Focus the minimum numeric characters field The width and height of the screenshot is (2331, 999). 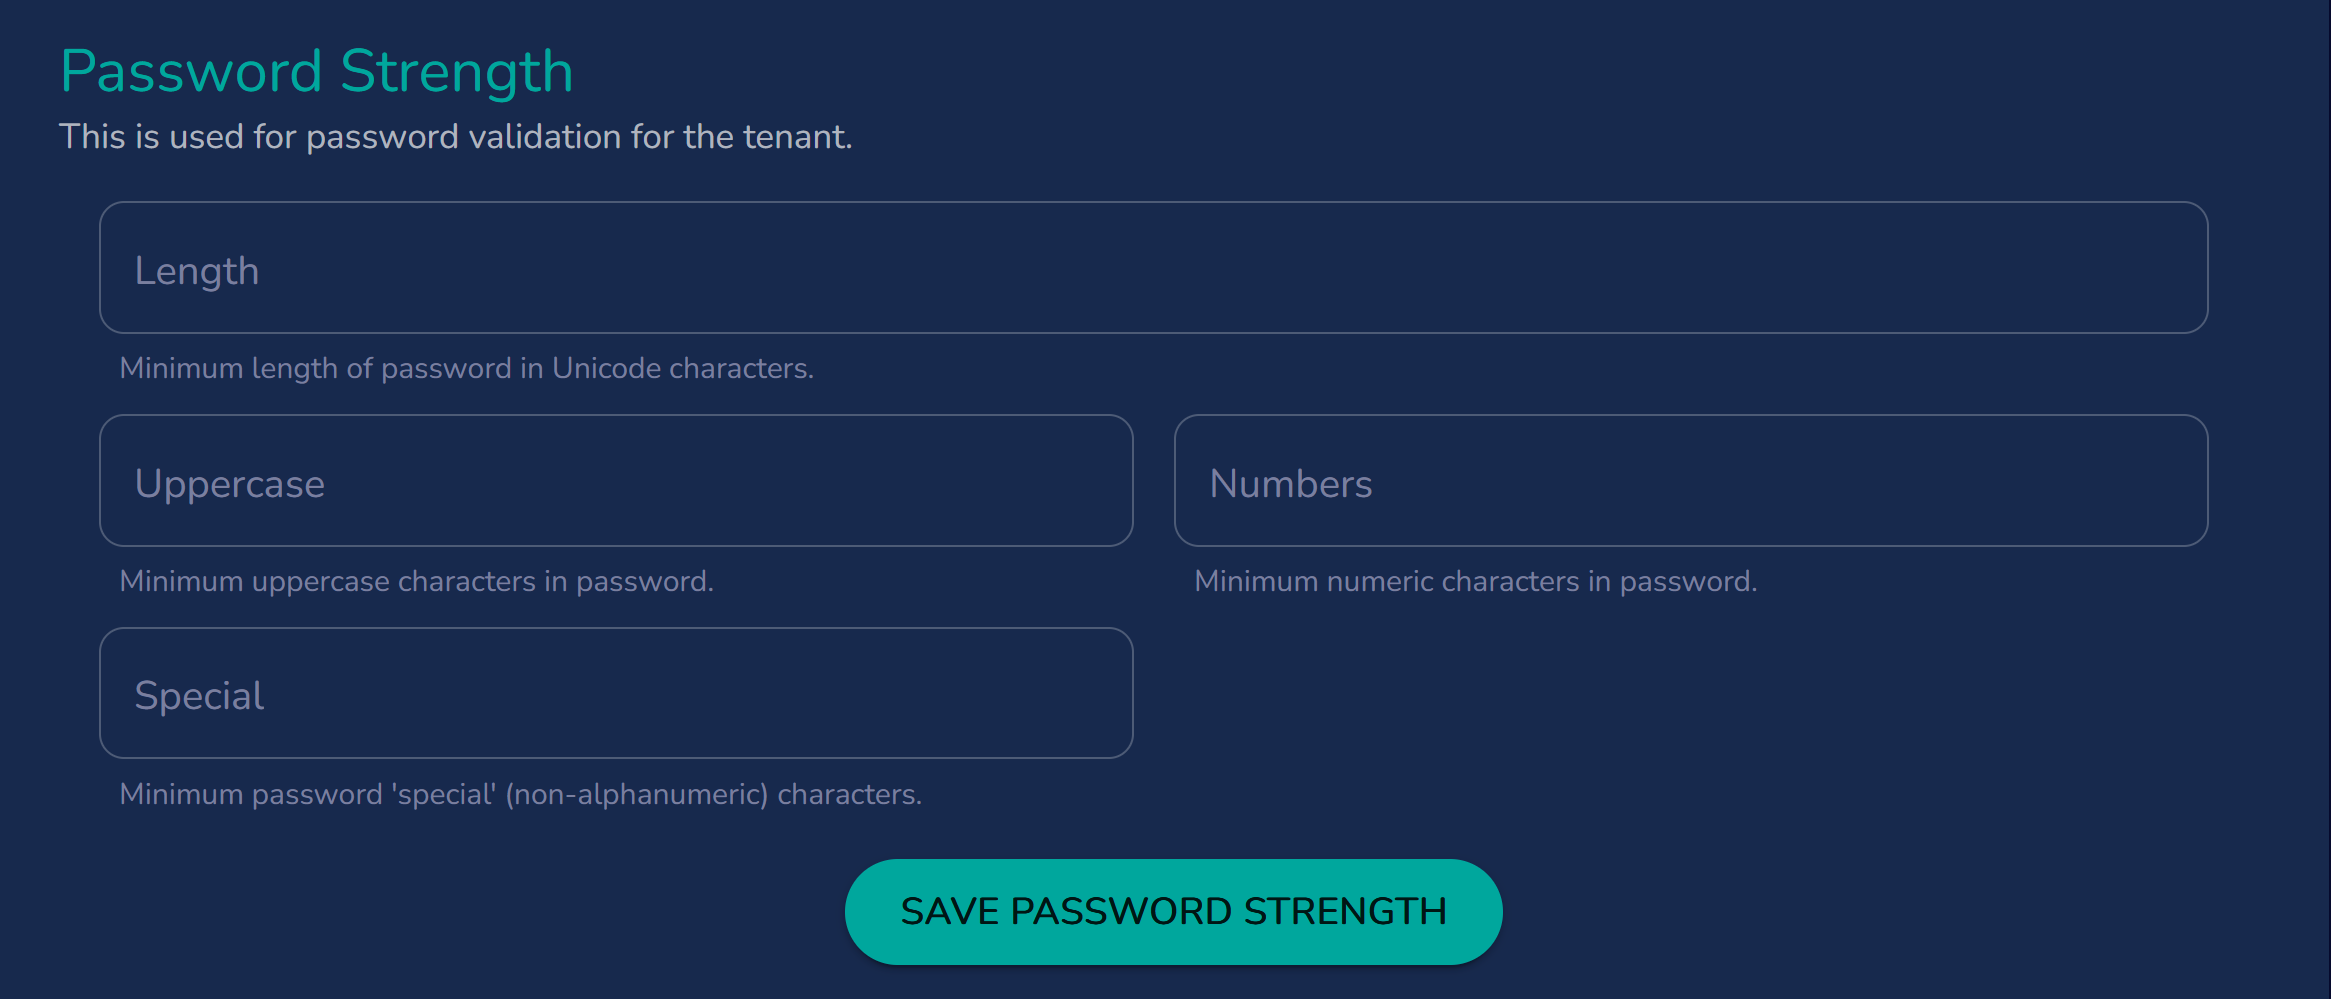1690,481
